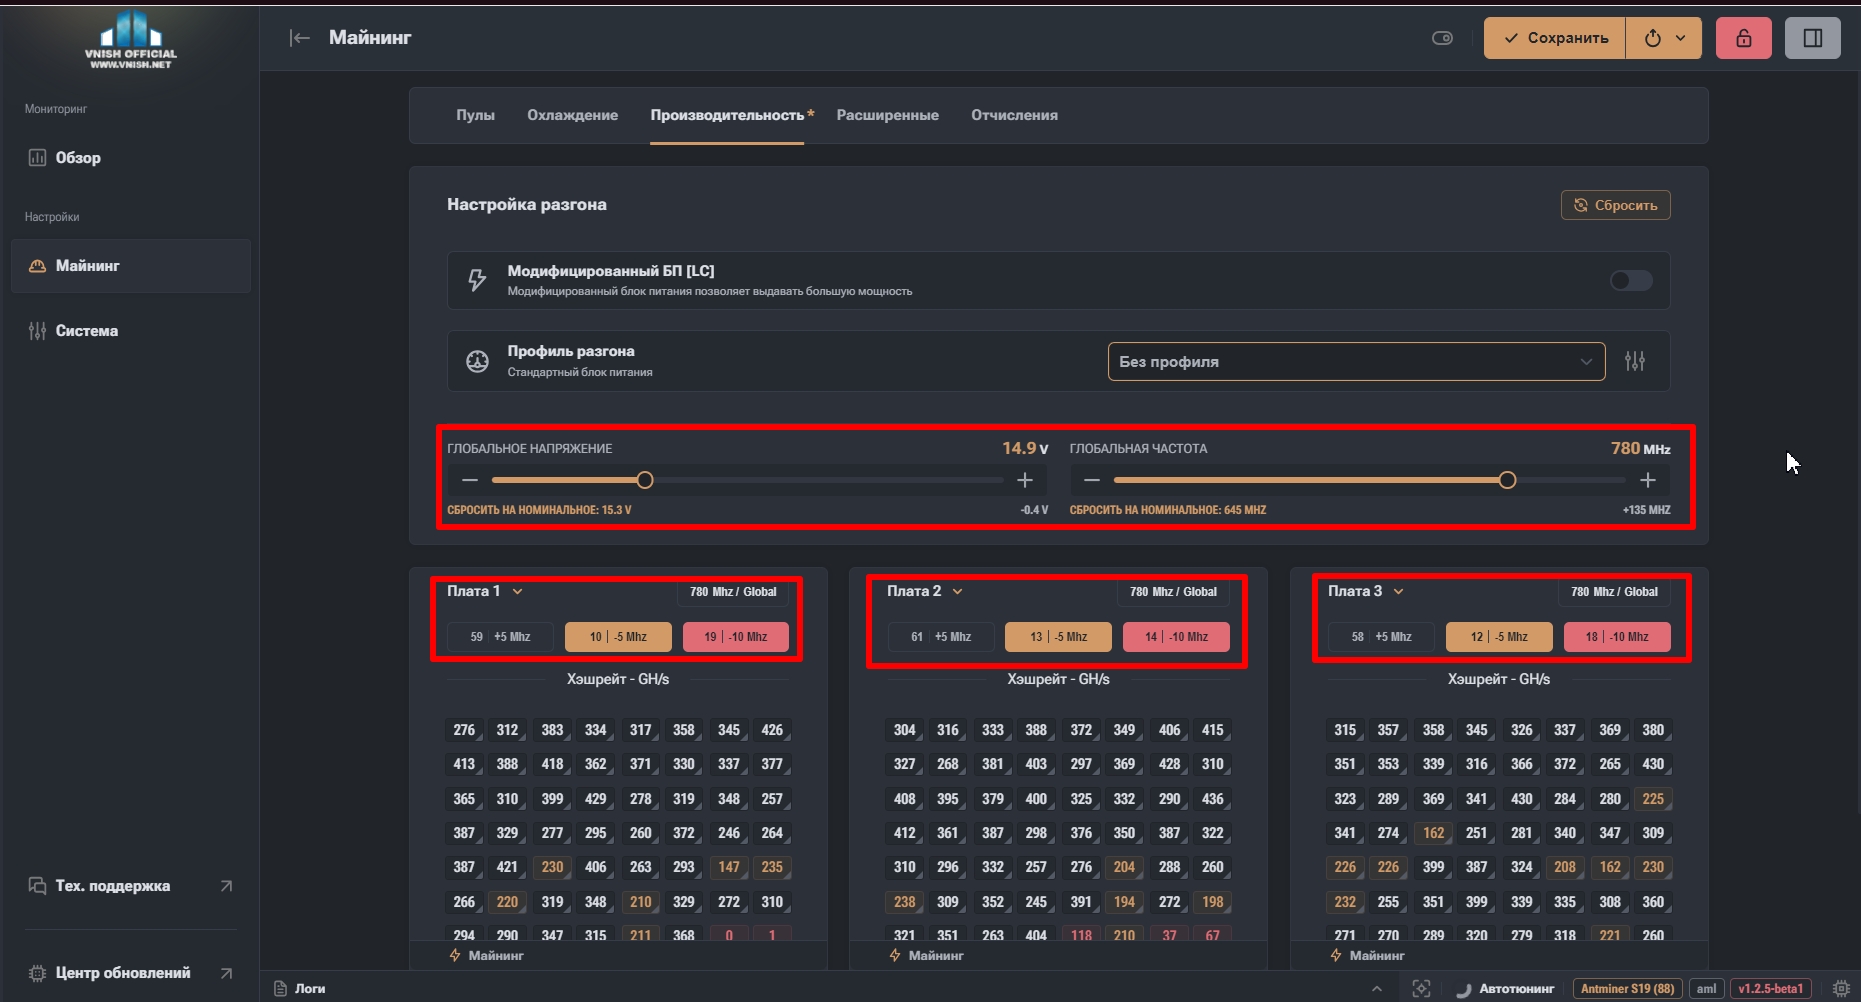This screenshot has height=1002, width=1861.
Task: Open the Без профиля profile dropdown
Action: tap(1356, 362)
